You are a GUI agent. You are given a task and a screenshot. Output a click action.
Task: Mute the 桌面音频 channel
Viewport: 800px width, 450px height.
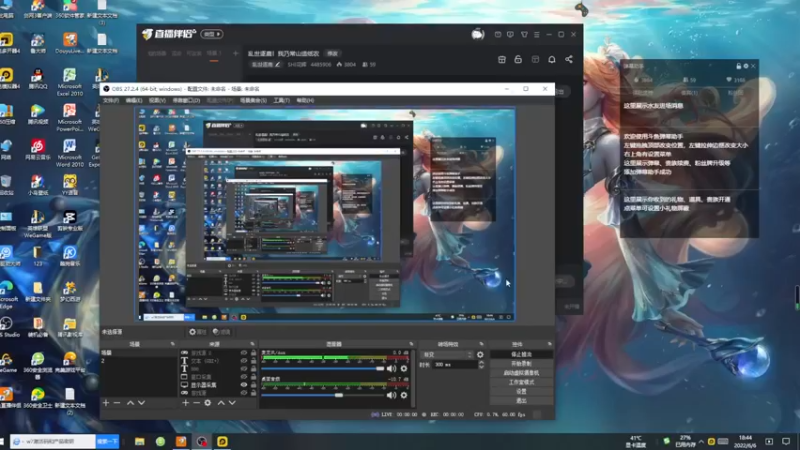[x=391, y=395]
